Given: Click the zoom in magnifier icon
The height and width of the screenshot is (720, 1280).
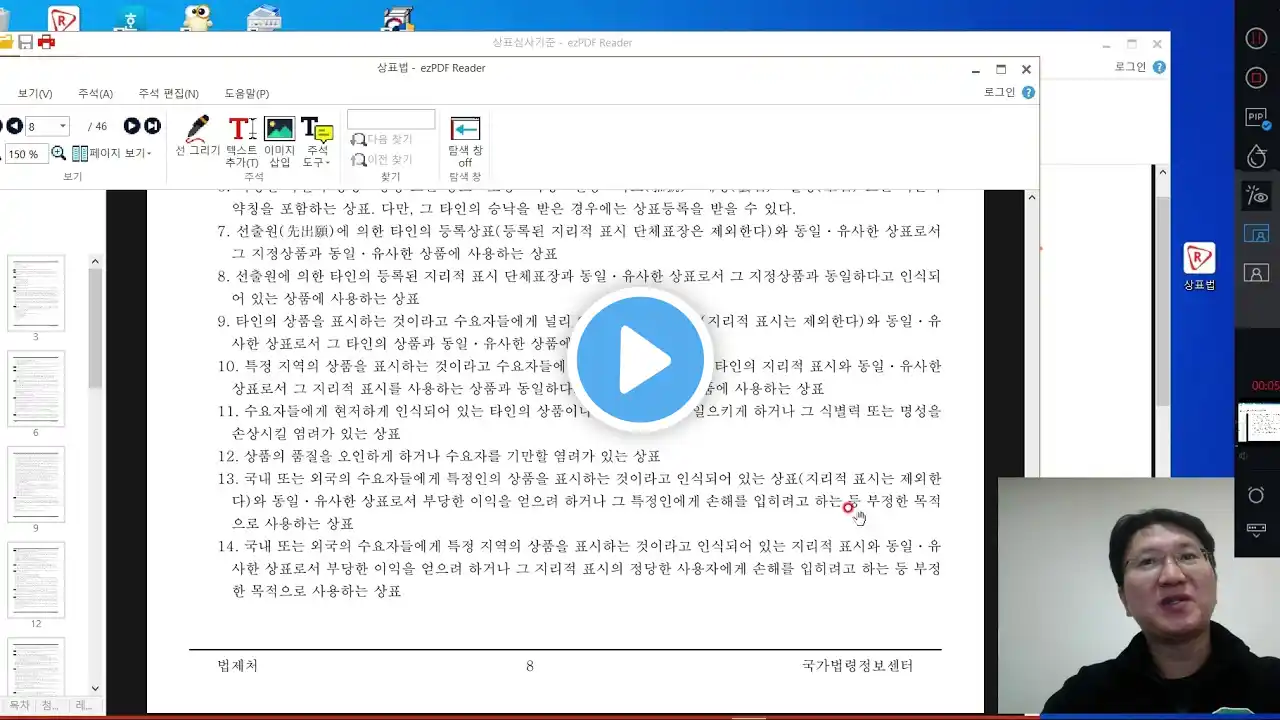Looking at the screenshot, I should pyautogui.click(x=59, y=154).
